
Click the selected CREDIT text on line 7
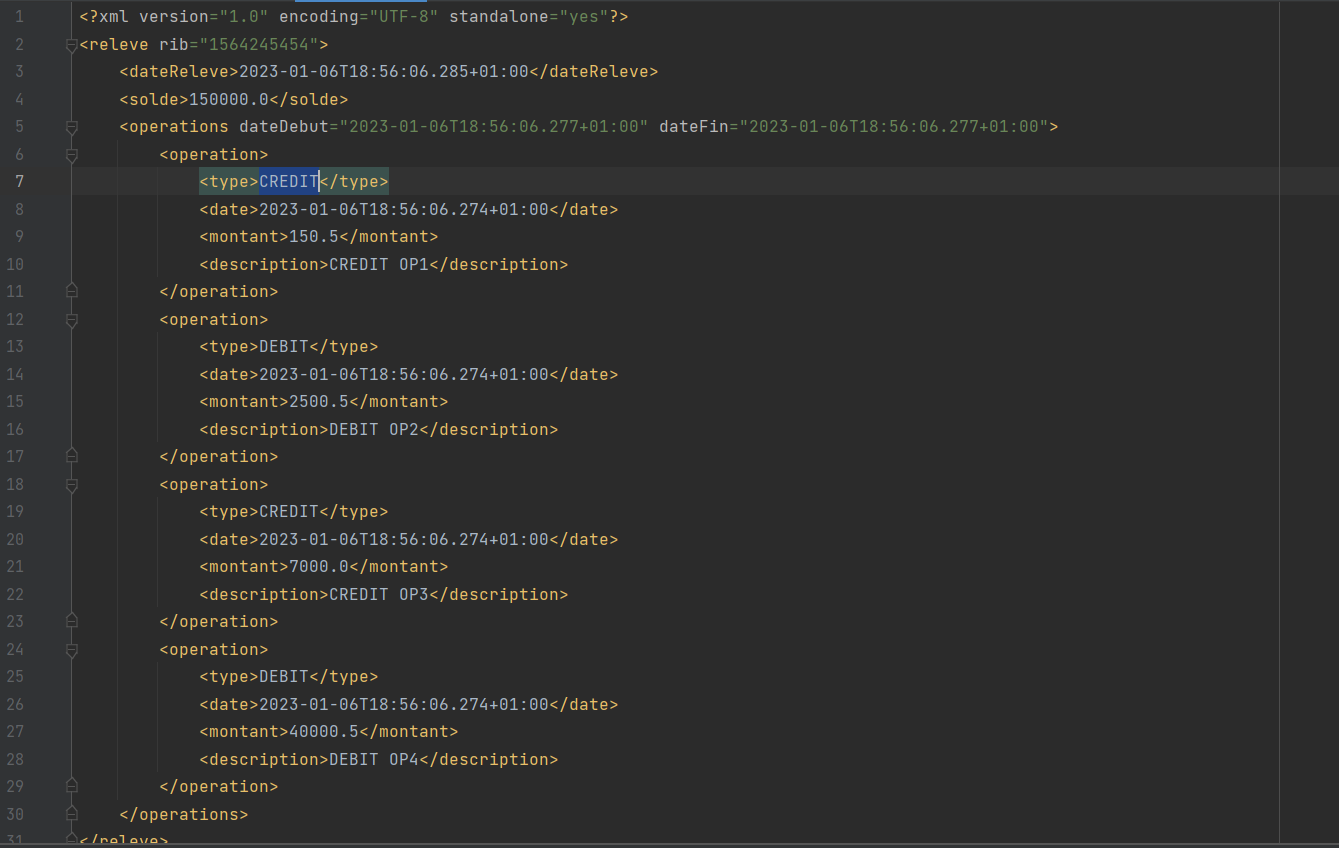tap(289, 181)
